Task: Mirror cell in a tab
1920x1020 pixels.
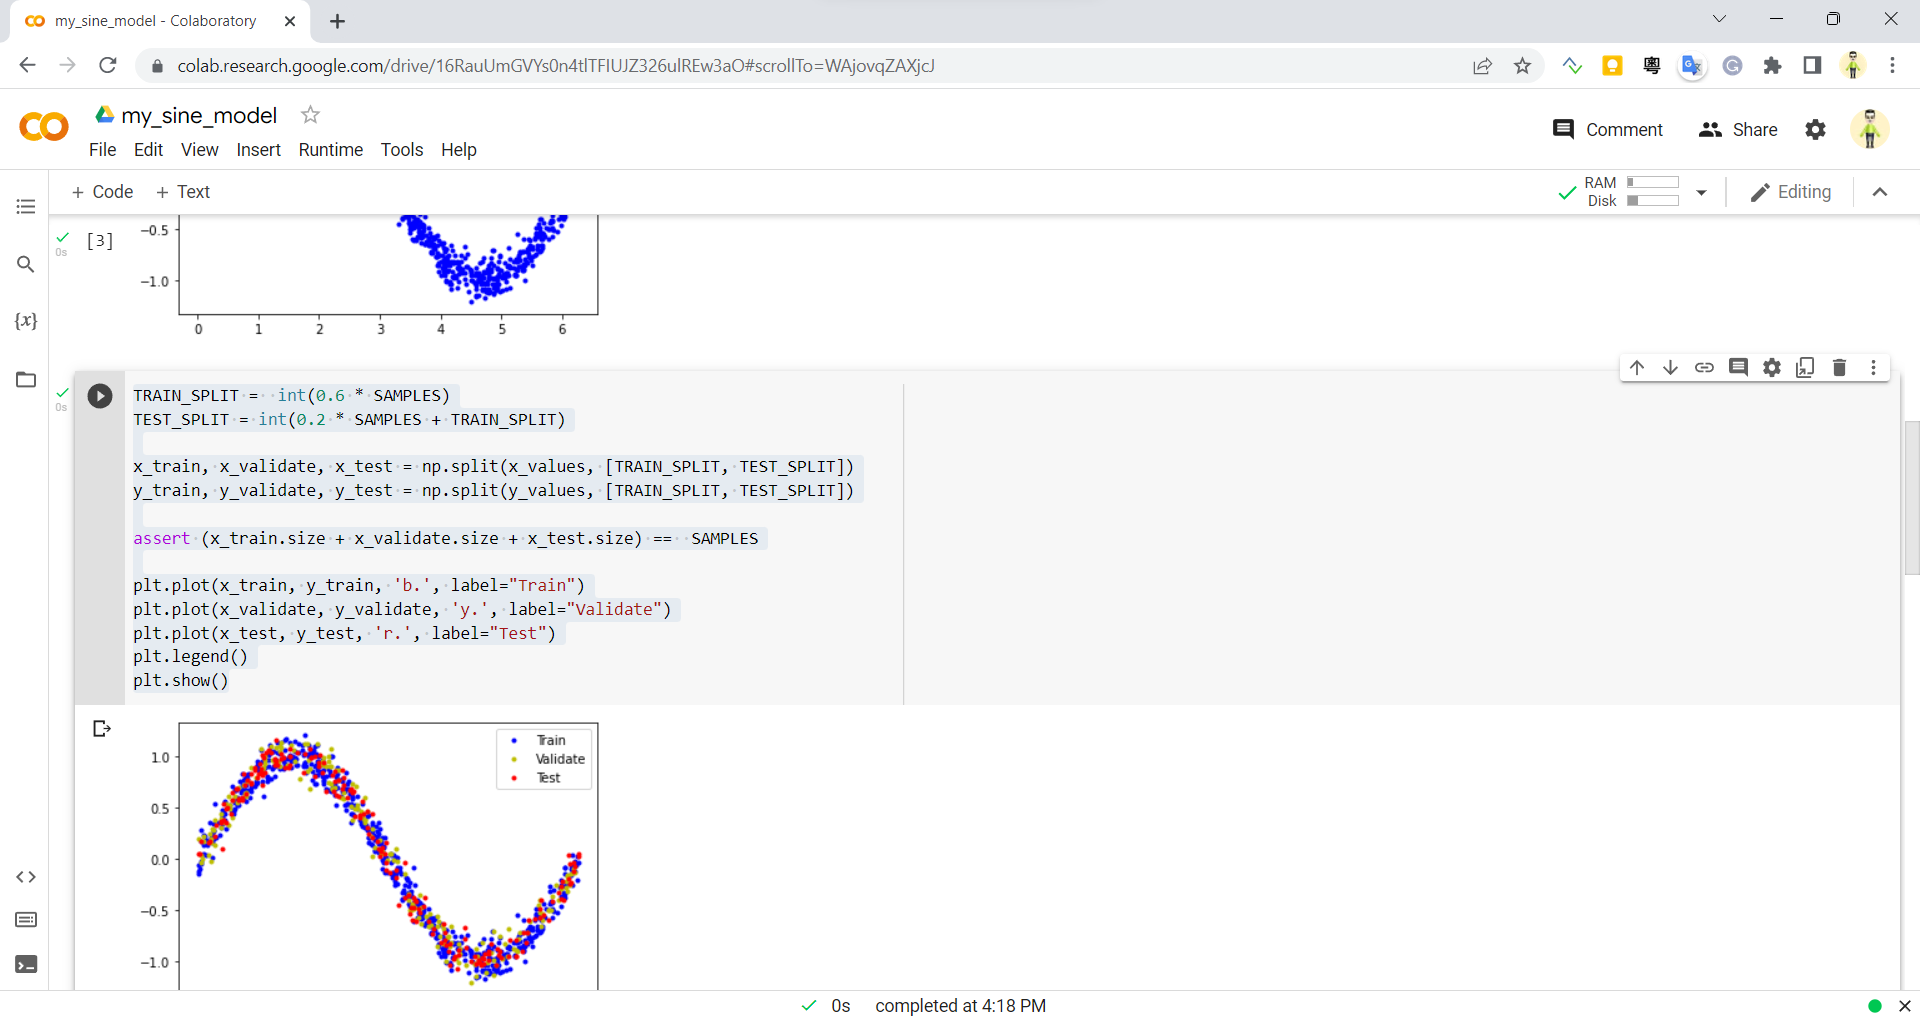Action: (1805, 368)
